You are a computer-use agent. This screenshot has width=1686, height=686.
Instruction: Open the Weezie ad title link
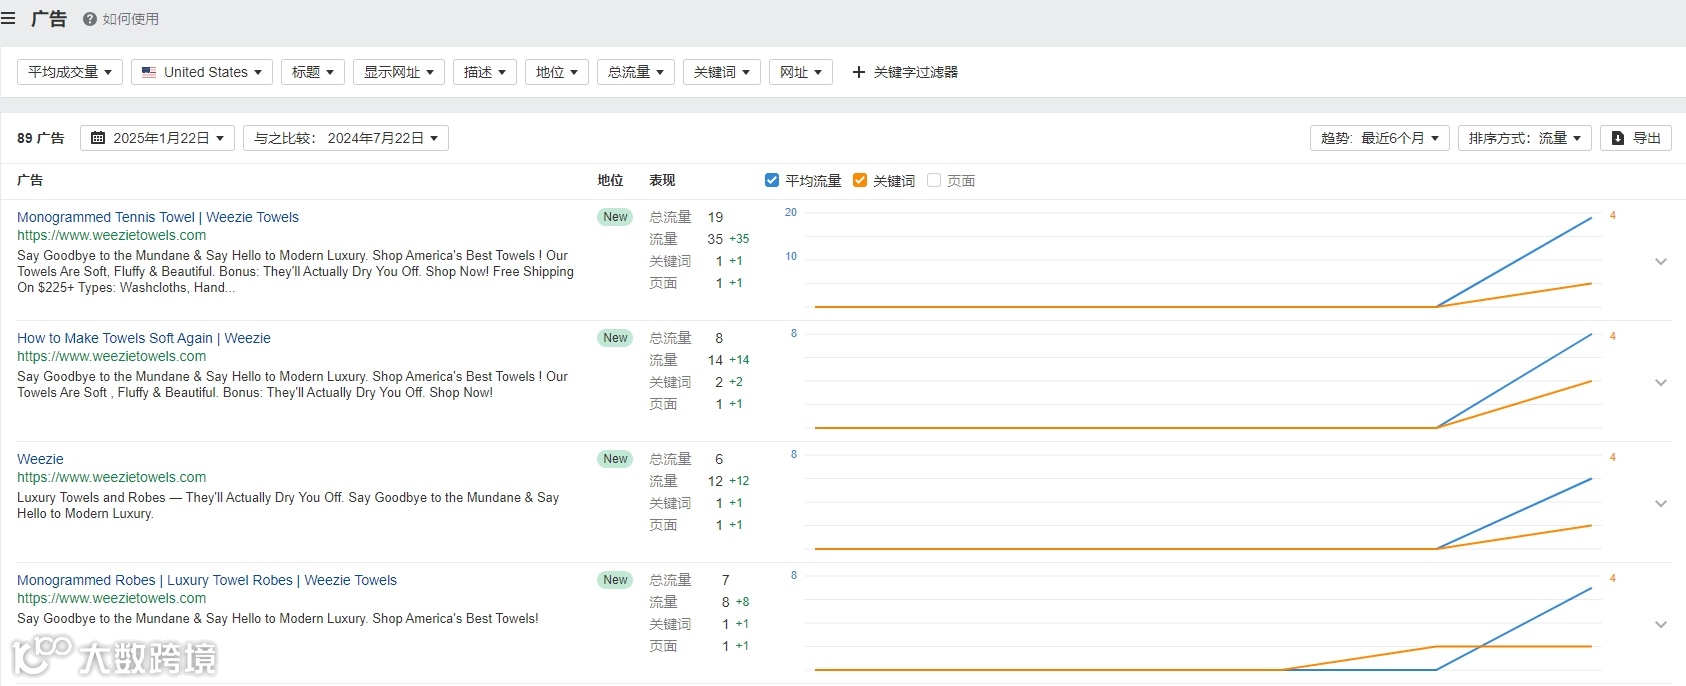[40, 459]
